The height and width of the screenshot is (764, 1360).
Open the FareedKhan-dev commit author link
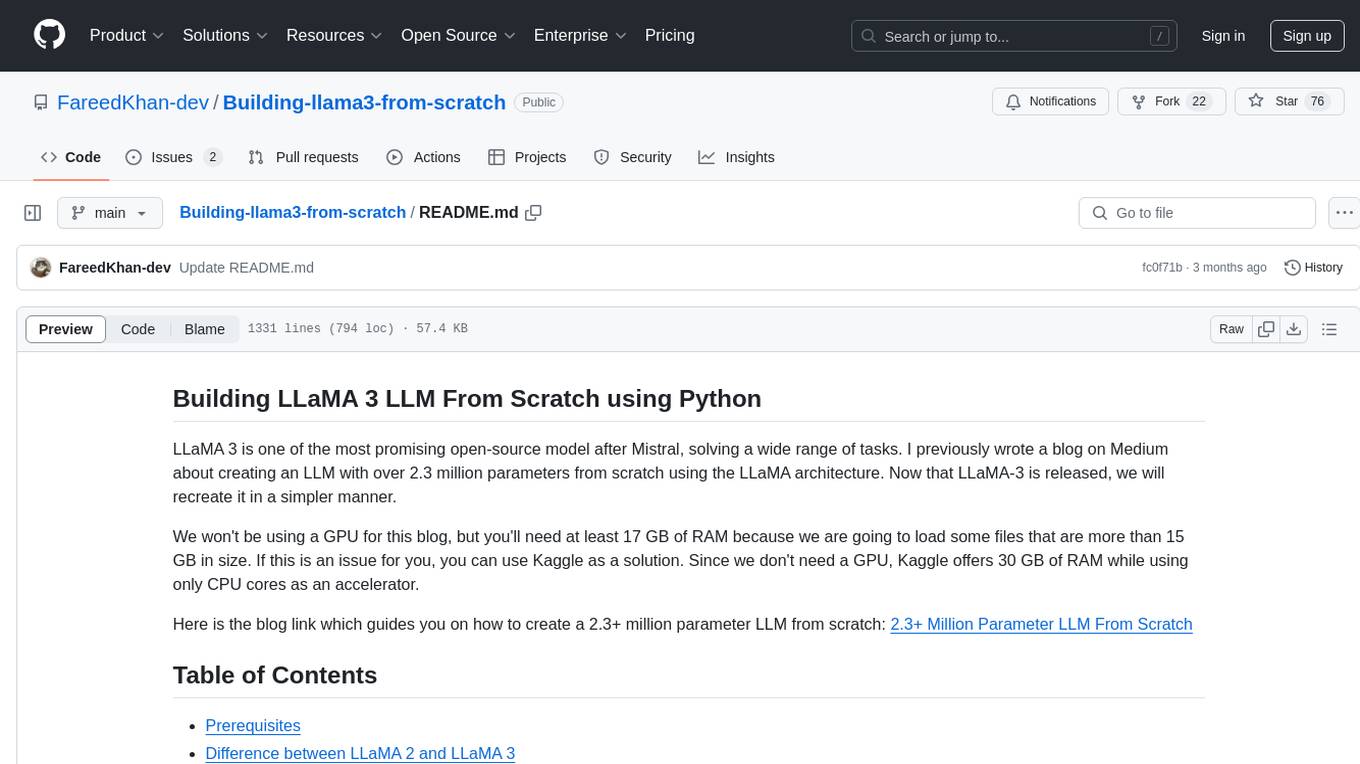click(115, 267)
